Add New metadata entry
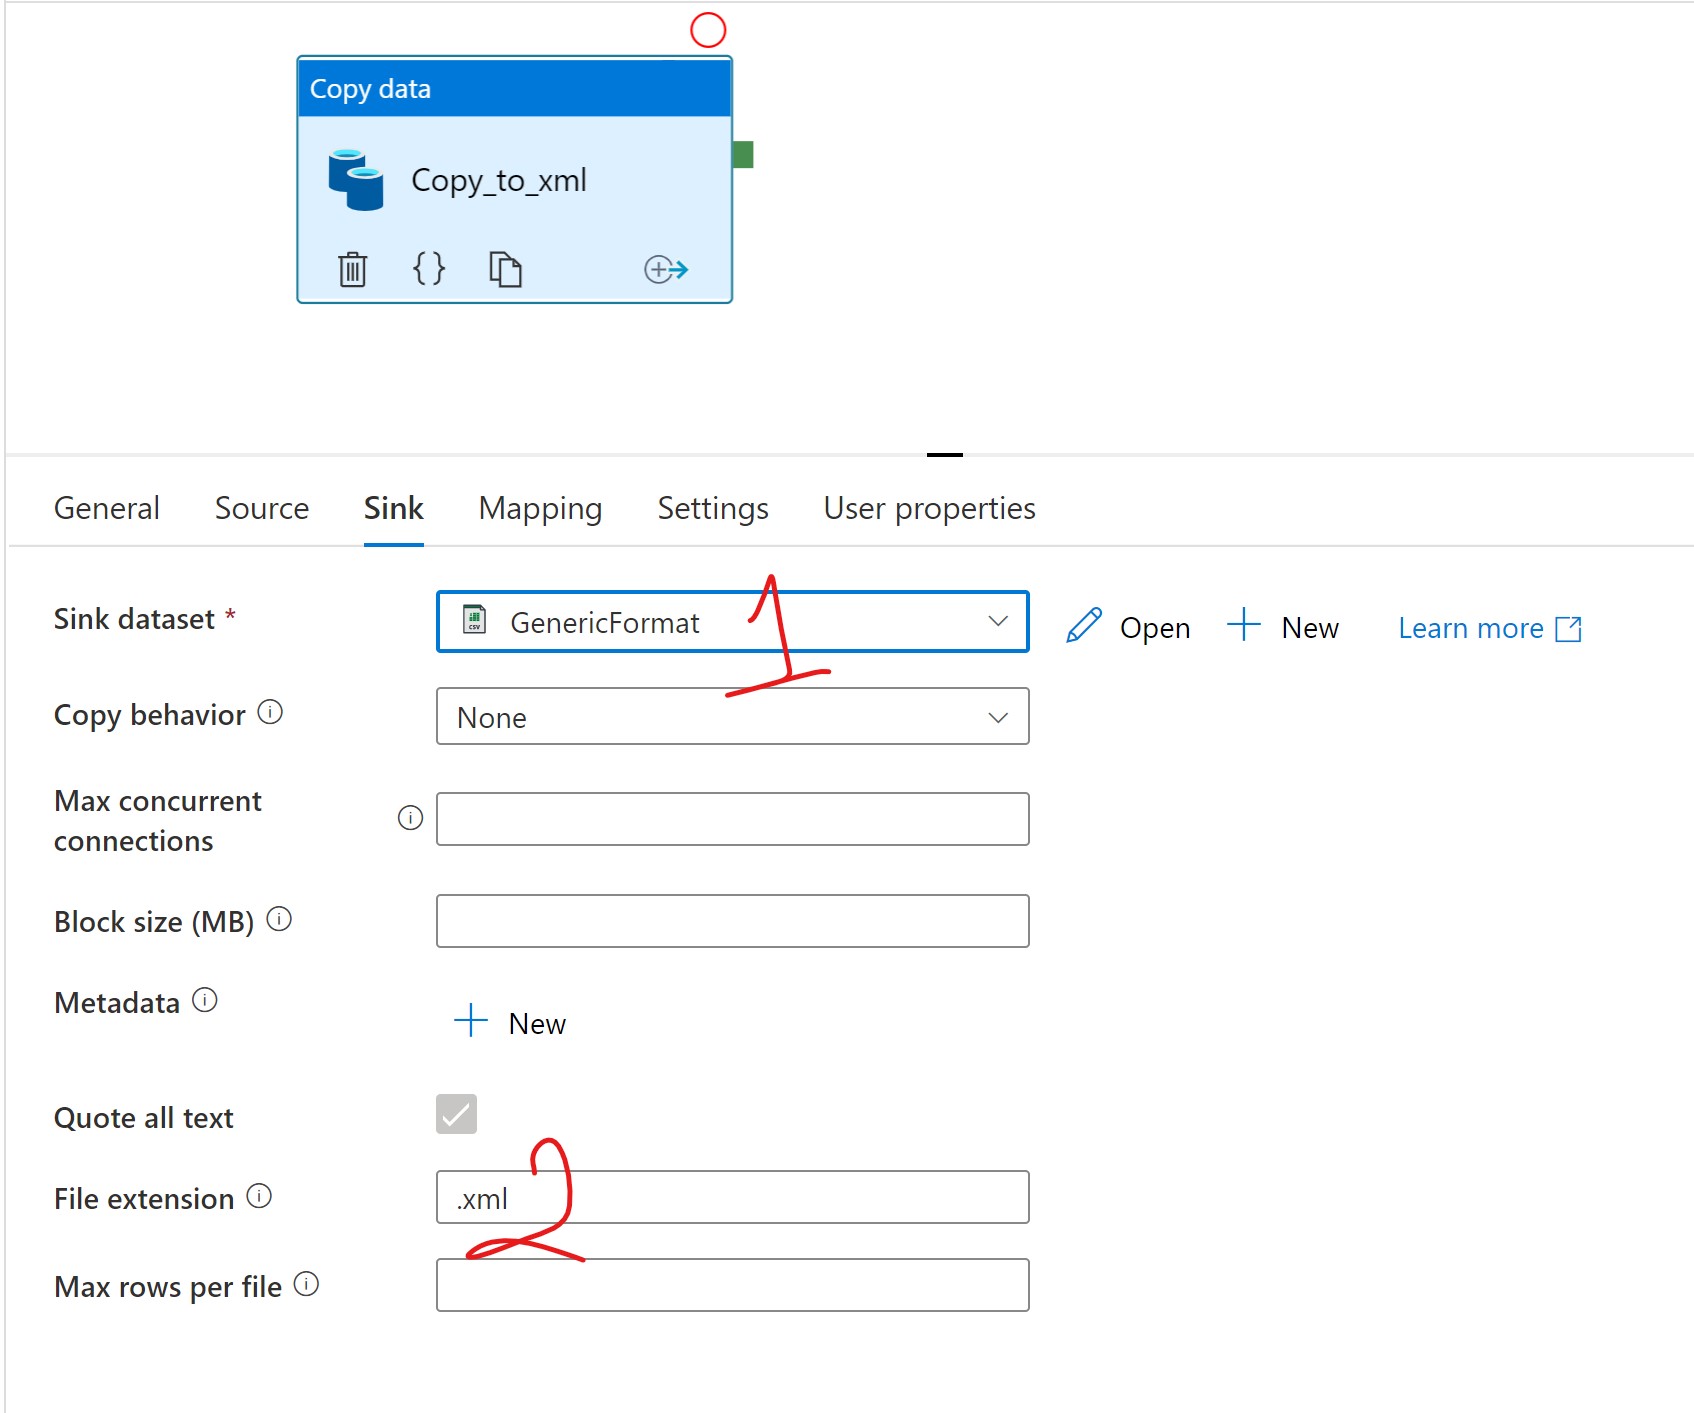The height and width of the screenshot is (1413, 1694). coord(511,1023)
